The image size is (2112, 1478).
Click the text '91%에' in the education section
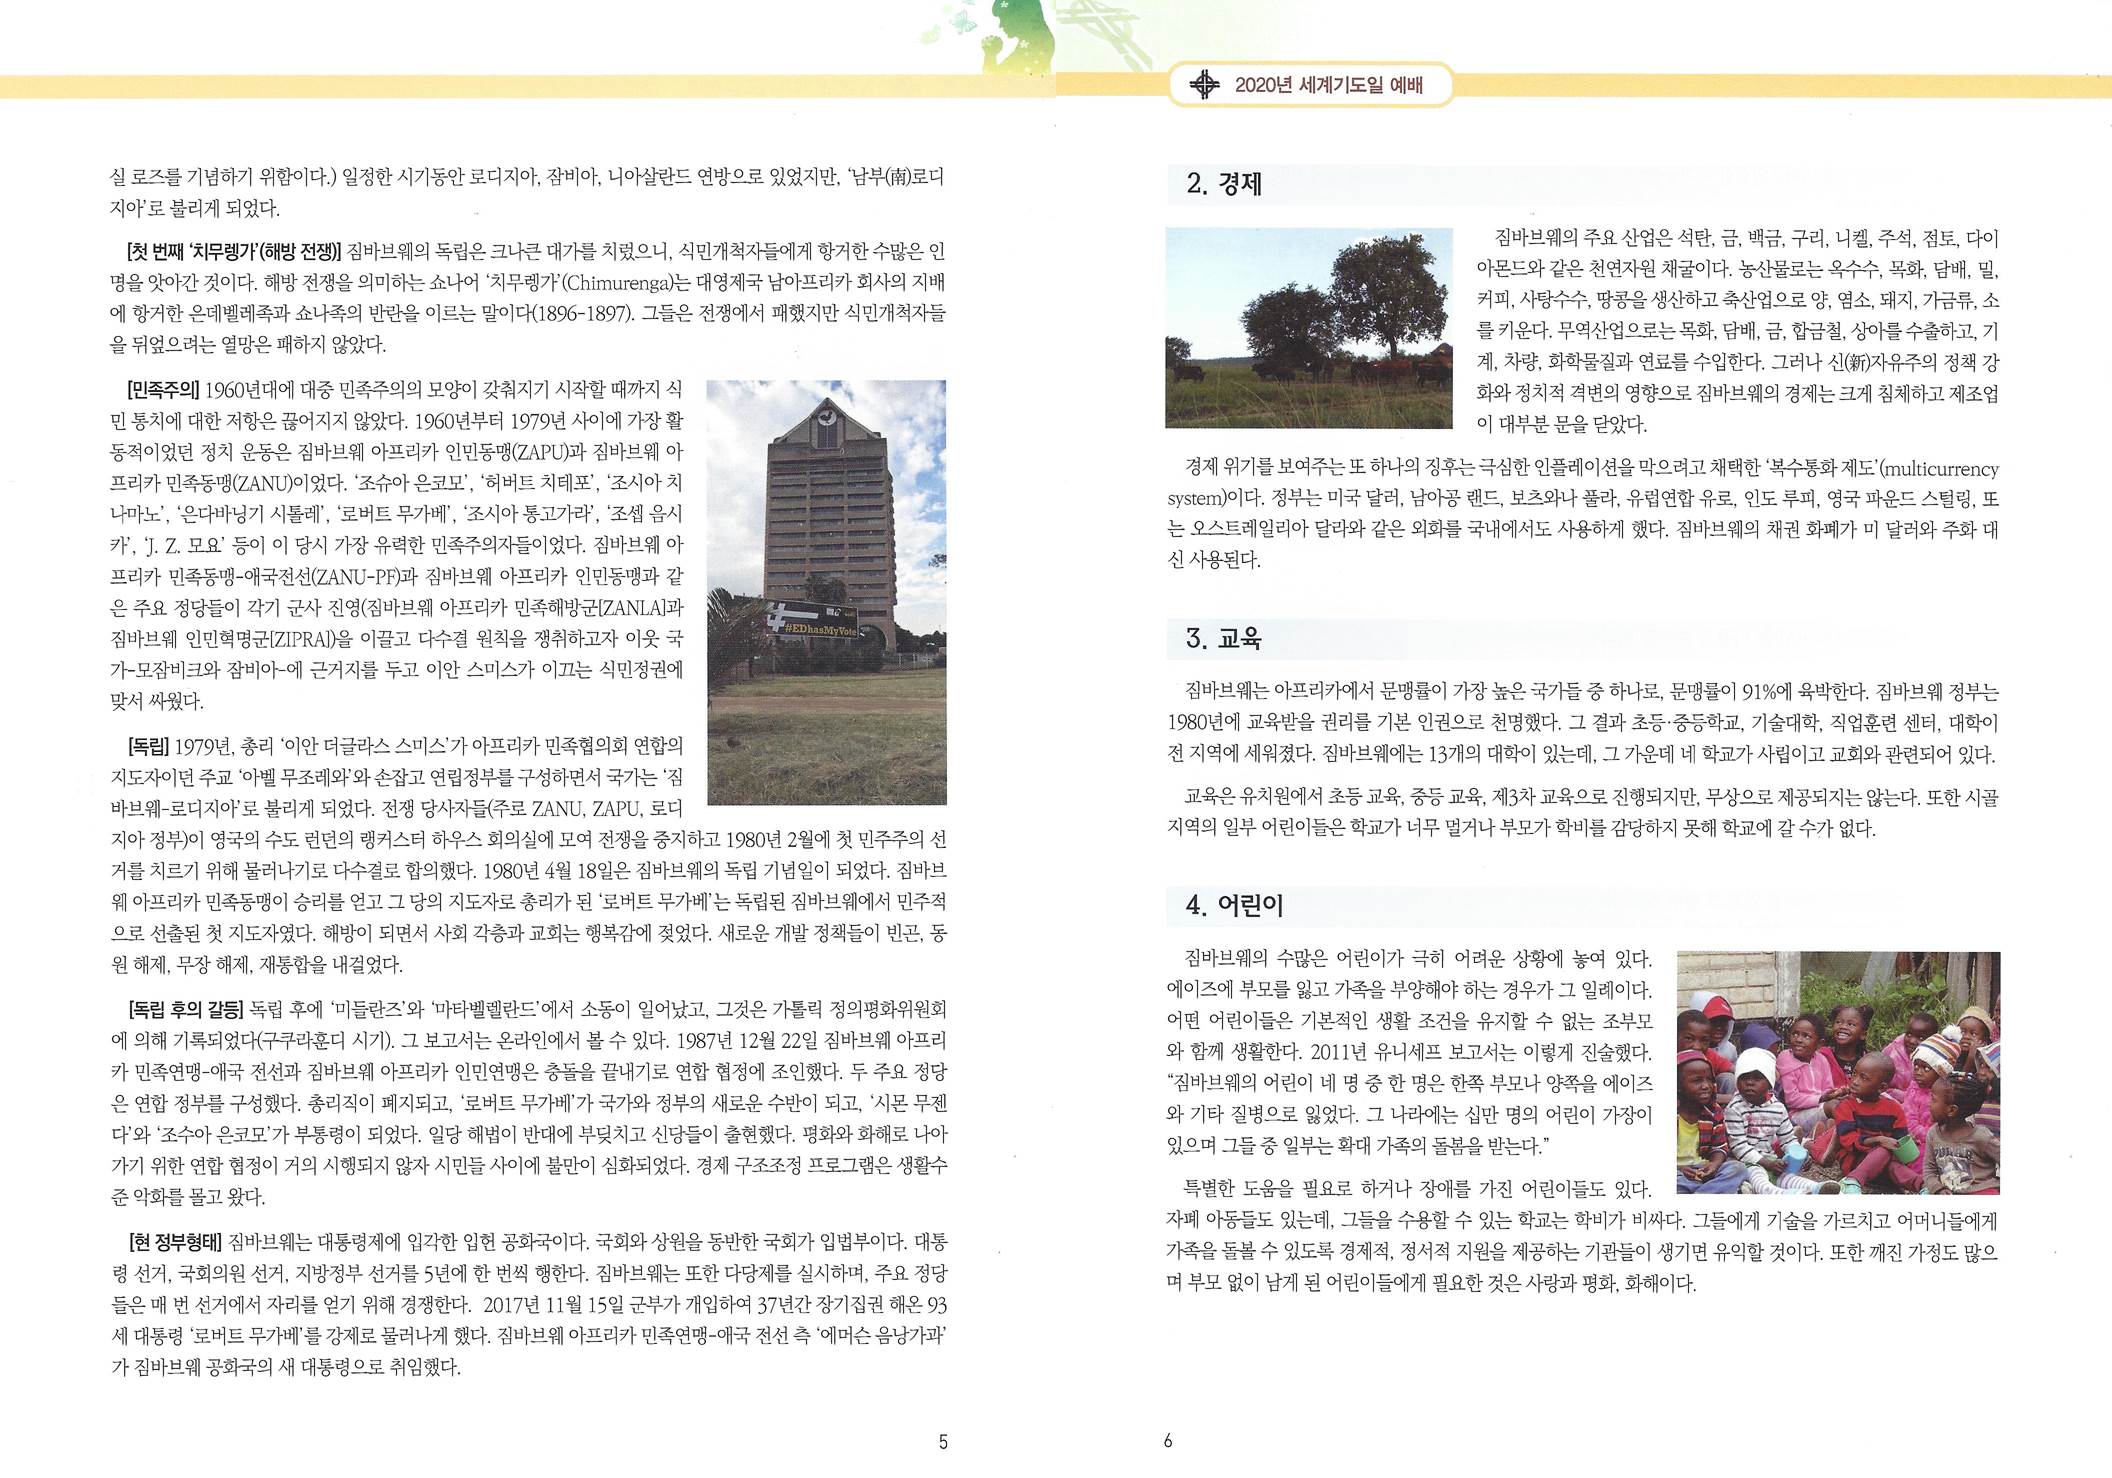1765,692
